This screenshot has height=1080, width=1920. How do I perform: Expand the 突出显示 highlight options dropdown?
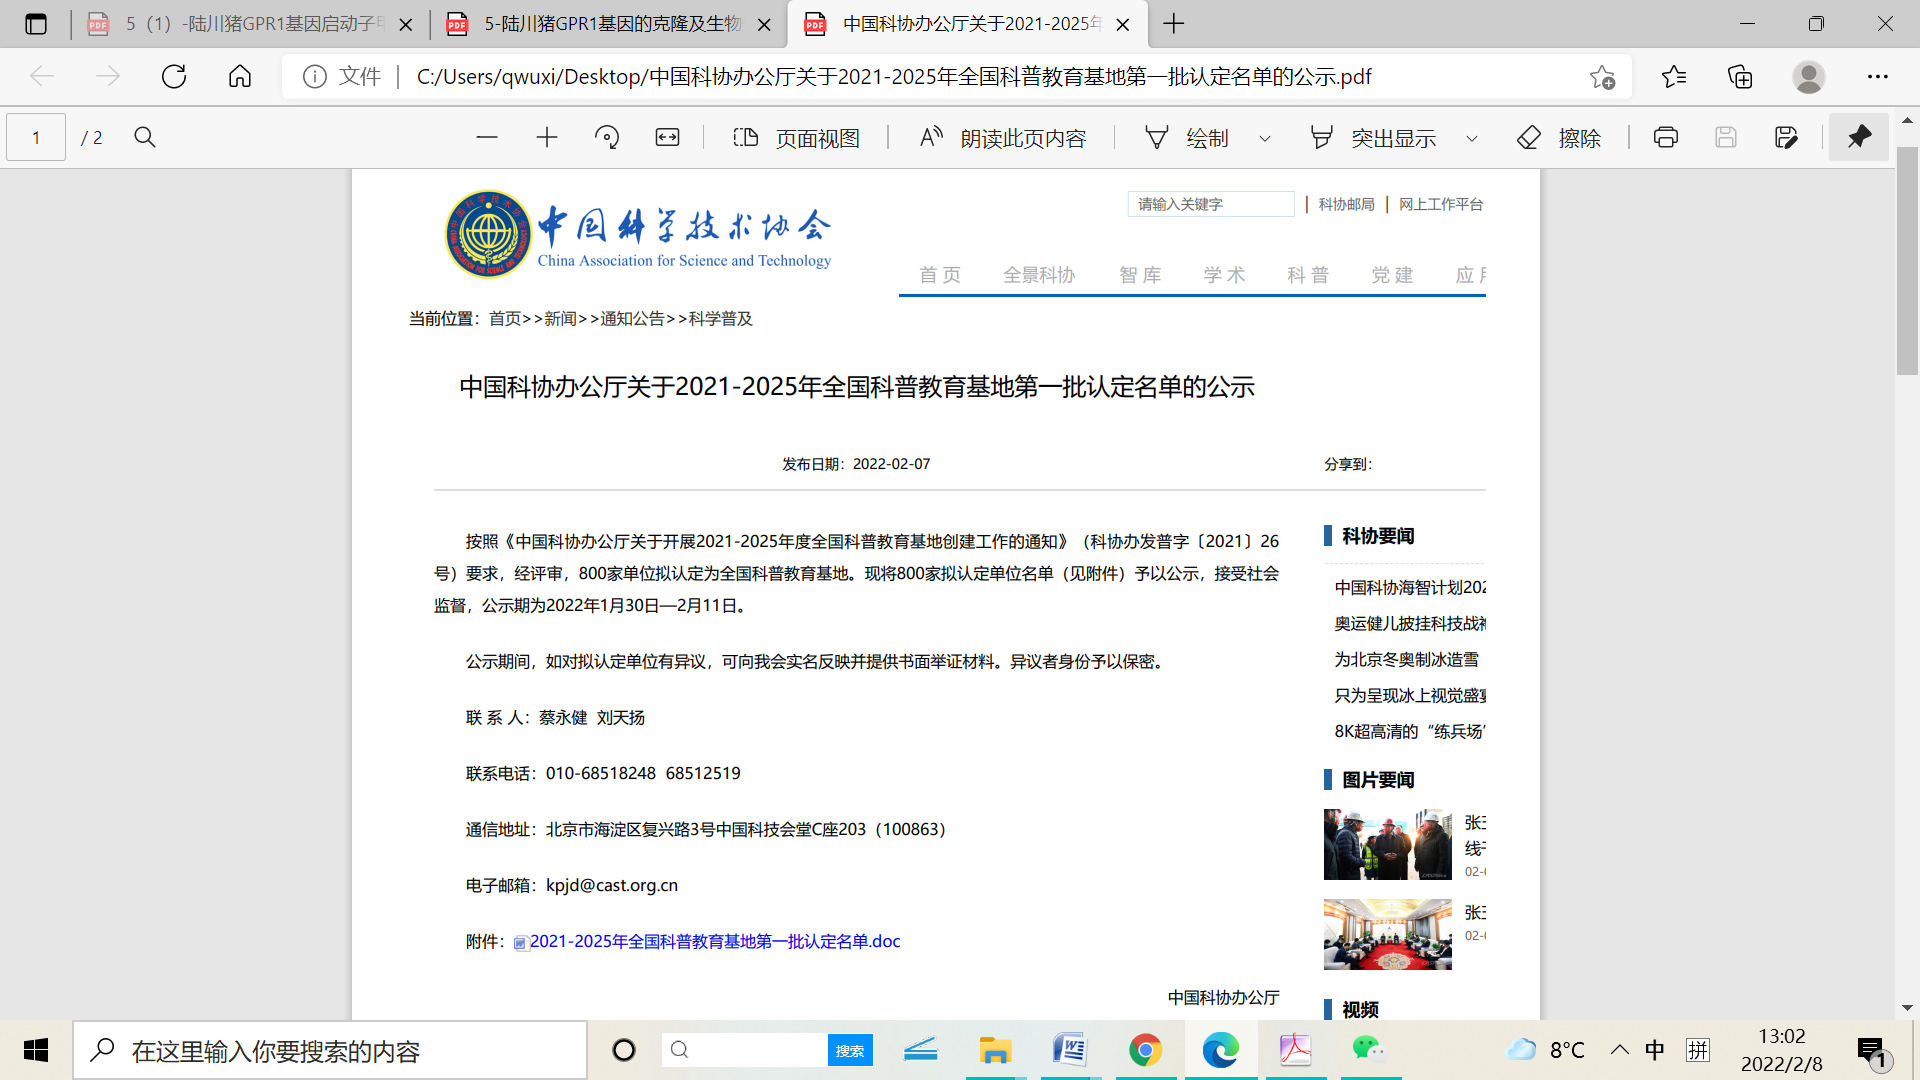[1472, 139]
